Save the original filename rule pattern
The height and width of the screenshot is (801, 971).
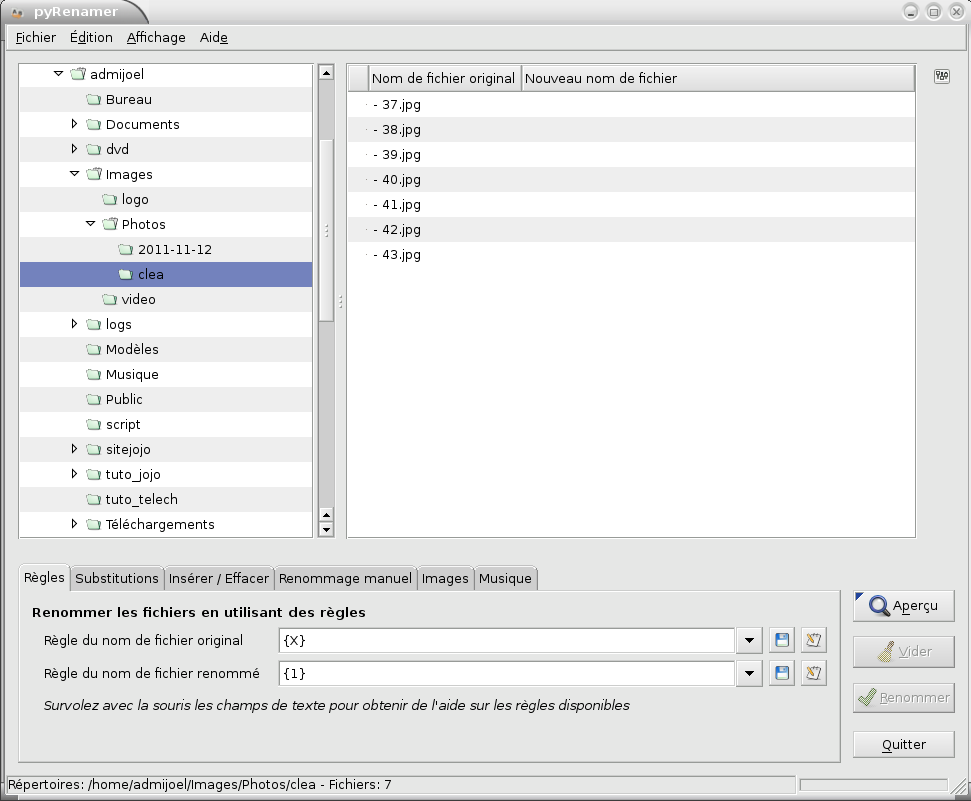(x=782, y=640)
